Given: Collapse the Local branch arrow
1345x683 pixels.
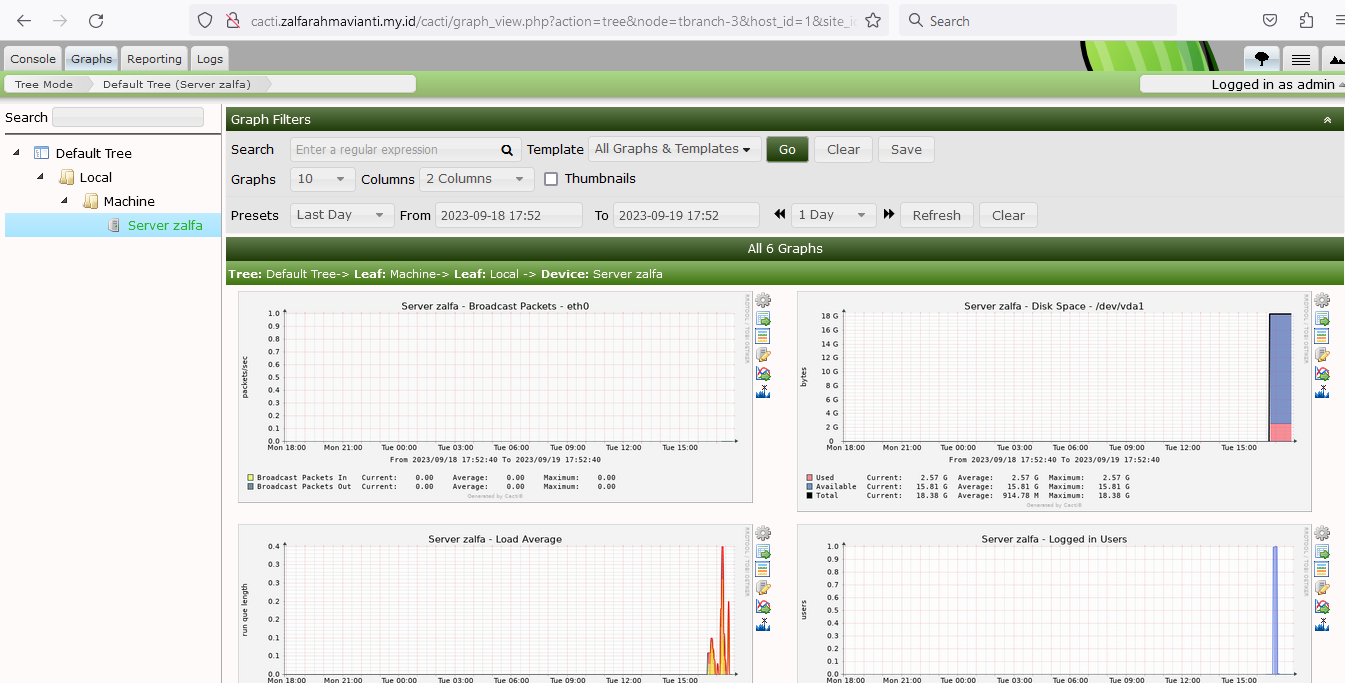Looking at the screenshot, I should pos(40,177).
